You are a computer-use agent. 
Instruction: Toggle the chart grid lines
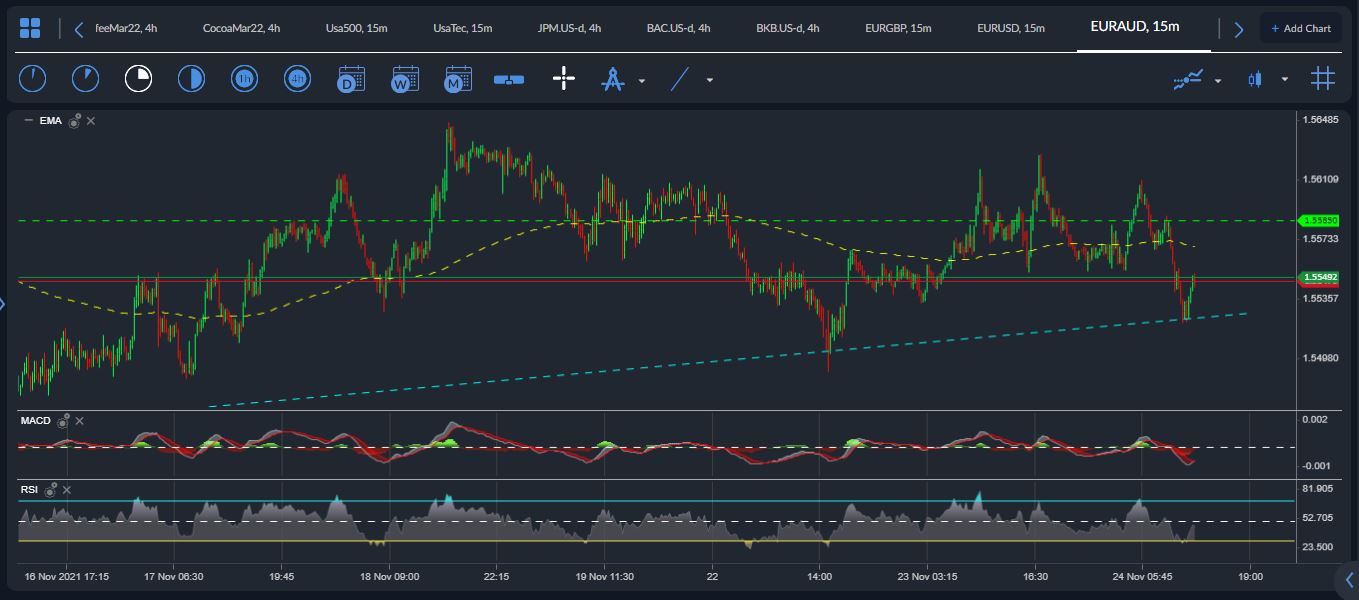[1323, 78]
